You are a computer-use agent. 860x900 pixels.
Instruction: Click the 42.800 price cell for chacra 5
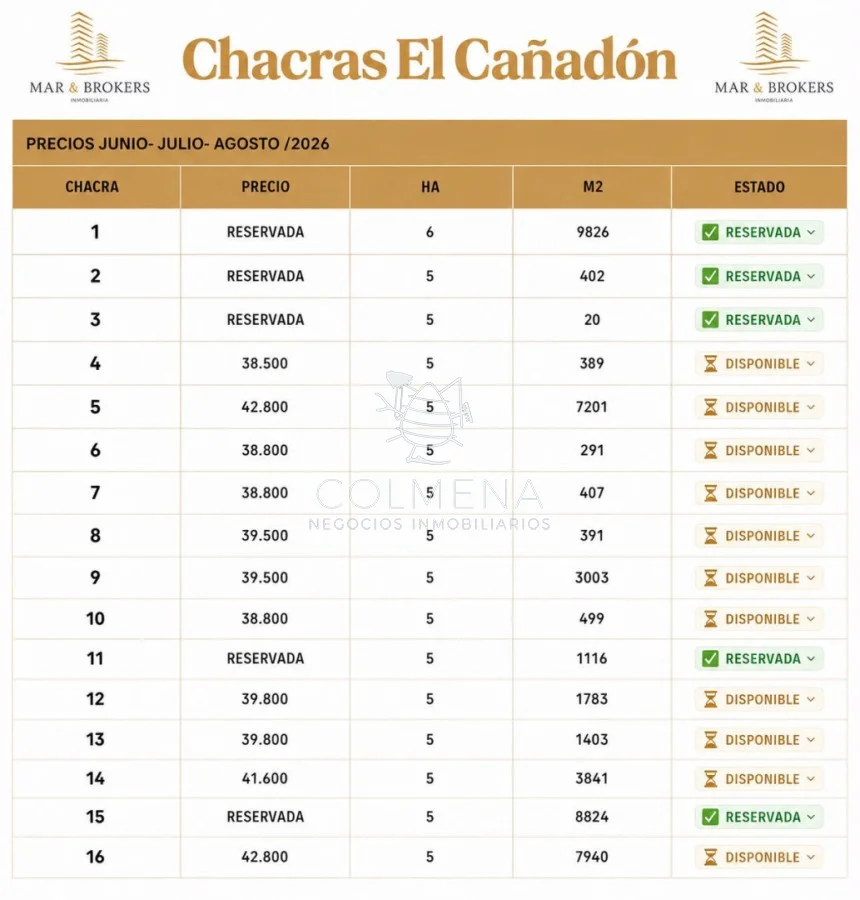[265, 407]
